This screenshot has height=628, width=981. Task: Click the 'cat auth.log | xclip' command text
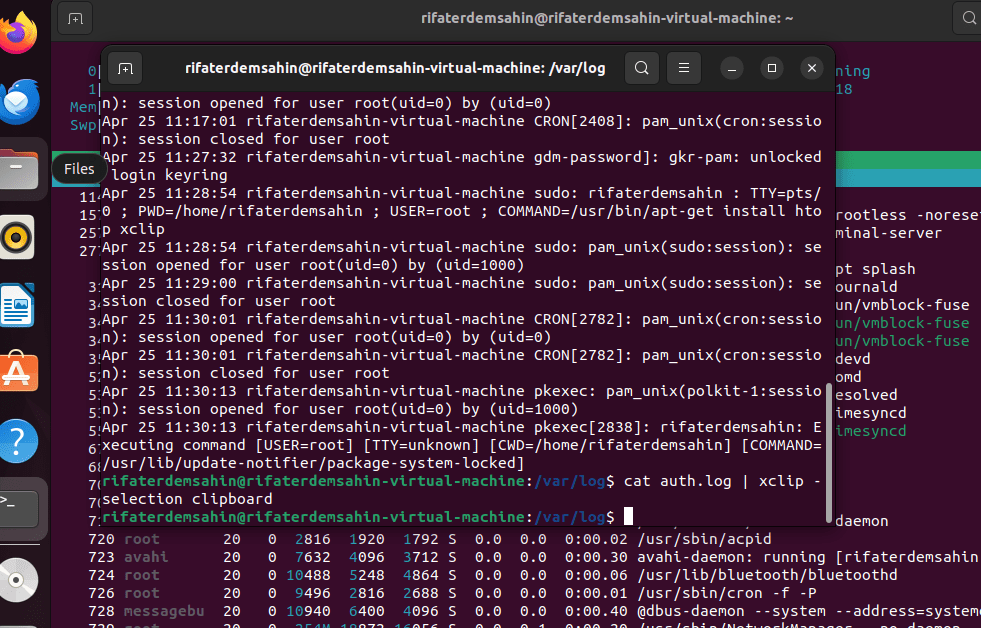click(713, 481)
